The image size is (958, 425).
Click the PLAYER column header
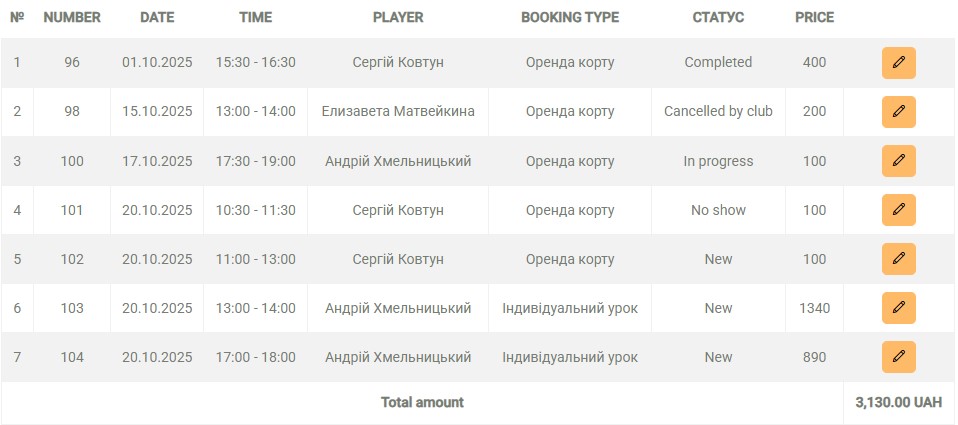(x=398, y=17)
